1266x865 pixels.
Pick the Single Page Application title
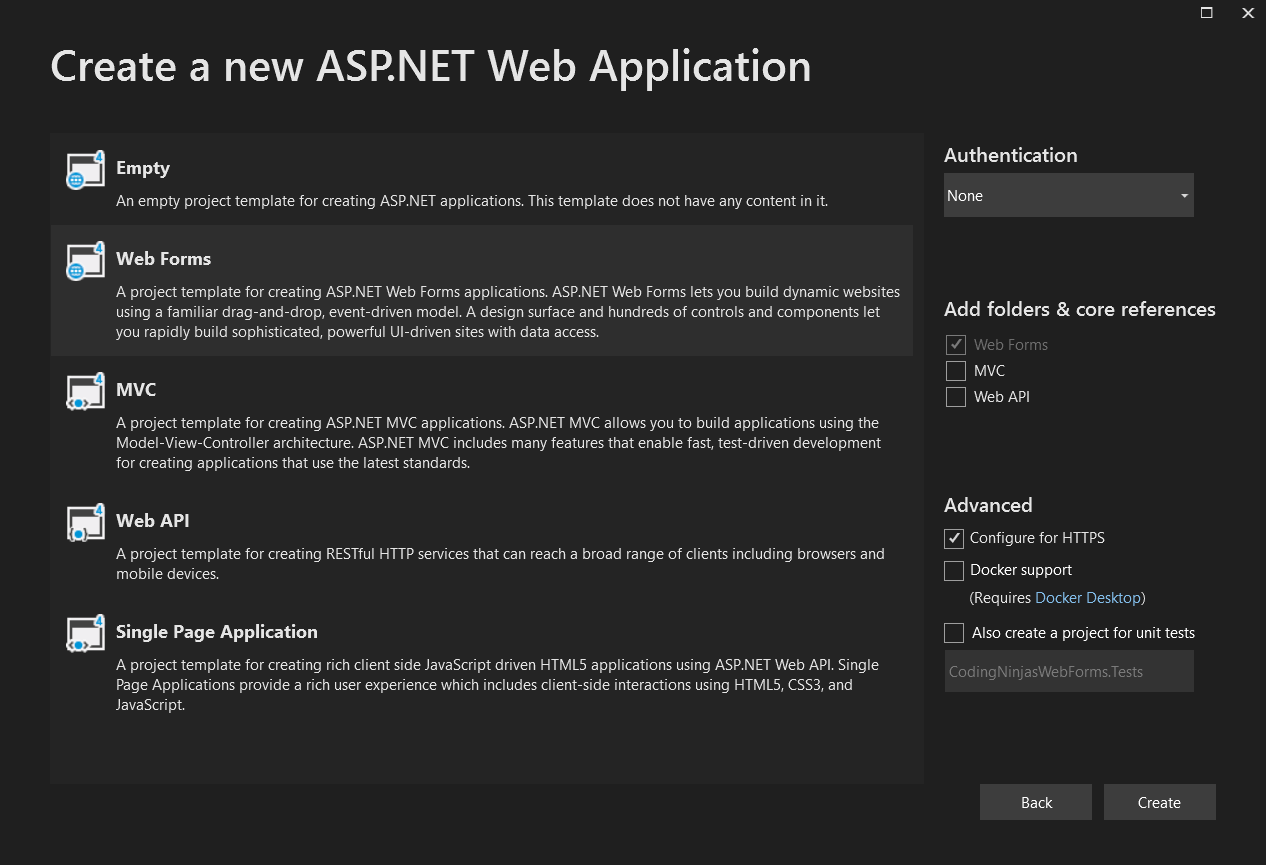point(217,631)
